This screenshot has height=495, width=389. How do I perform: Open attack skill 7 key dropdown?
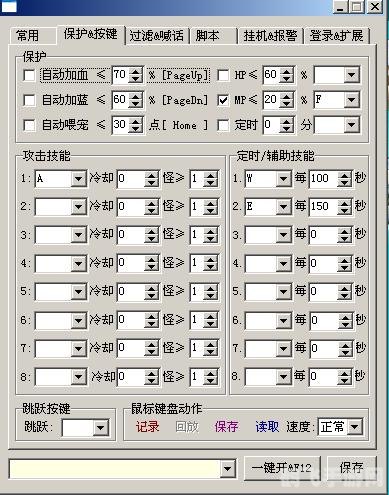[79, 348]
